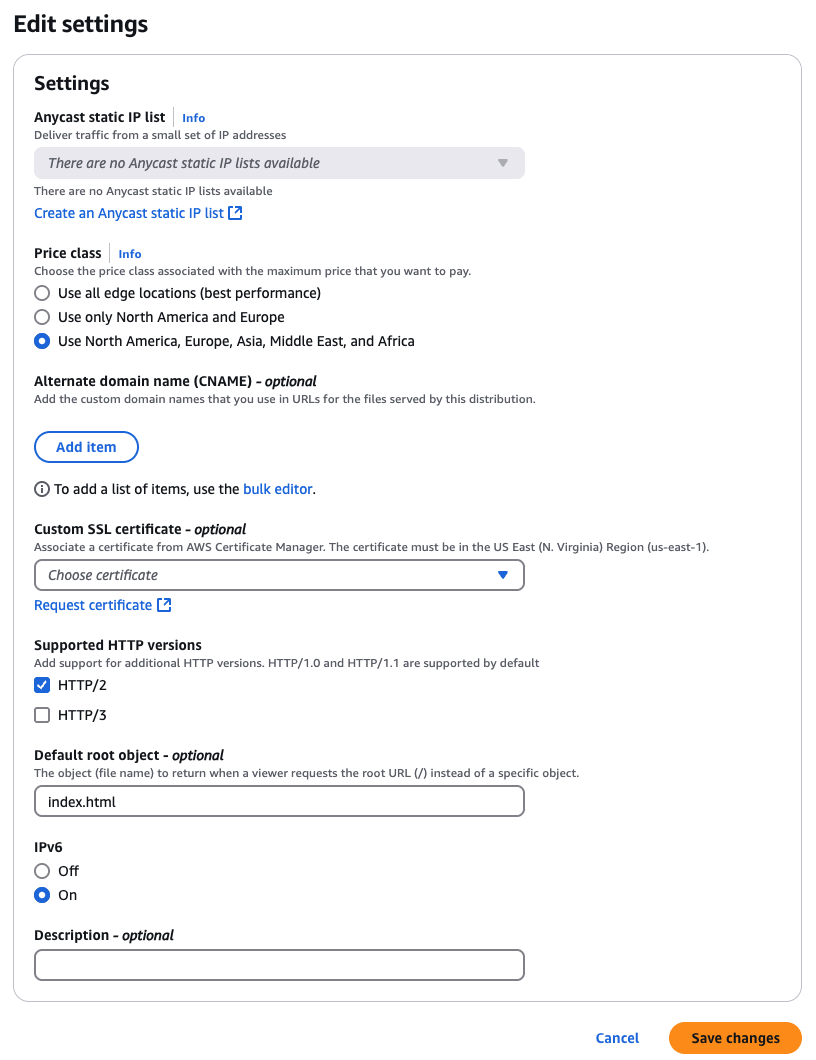Click the external link icon beside Create Anycast list
Screen dimensions: 816x1060
point(236,213)
